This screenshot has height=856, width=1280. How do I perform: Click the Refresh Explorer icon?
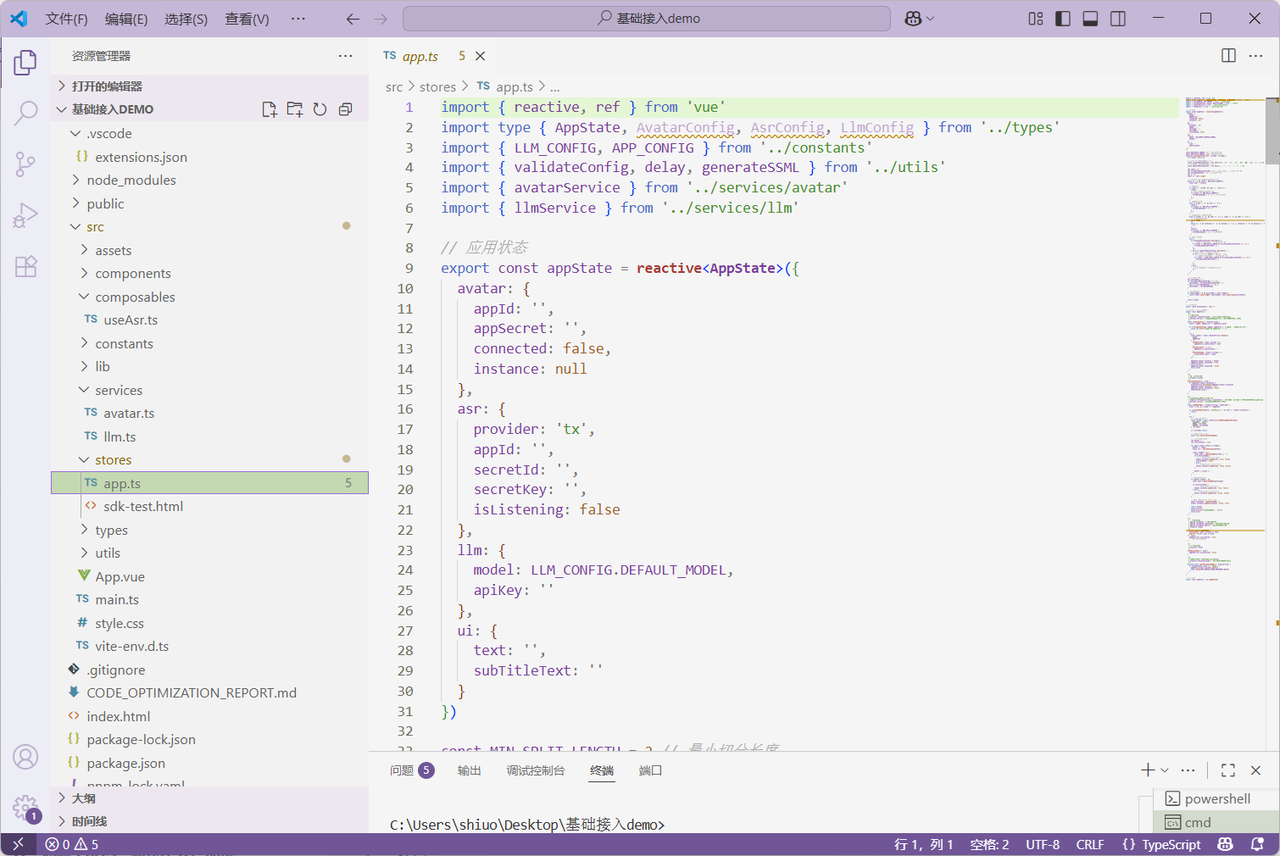[320, 109]
